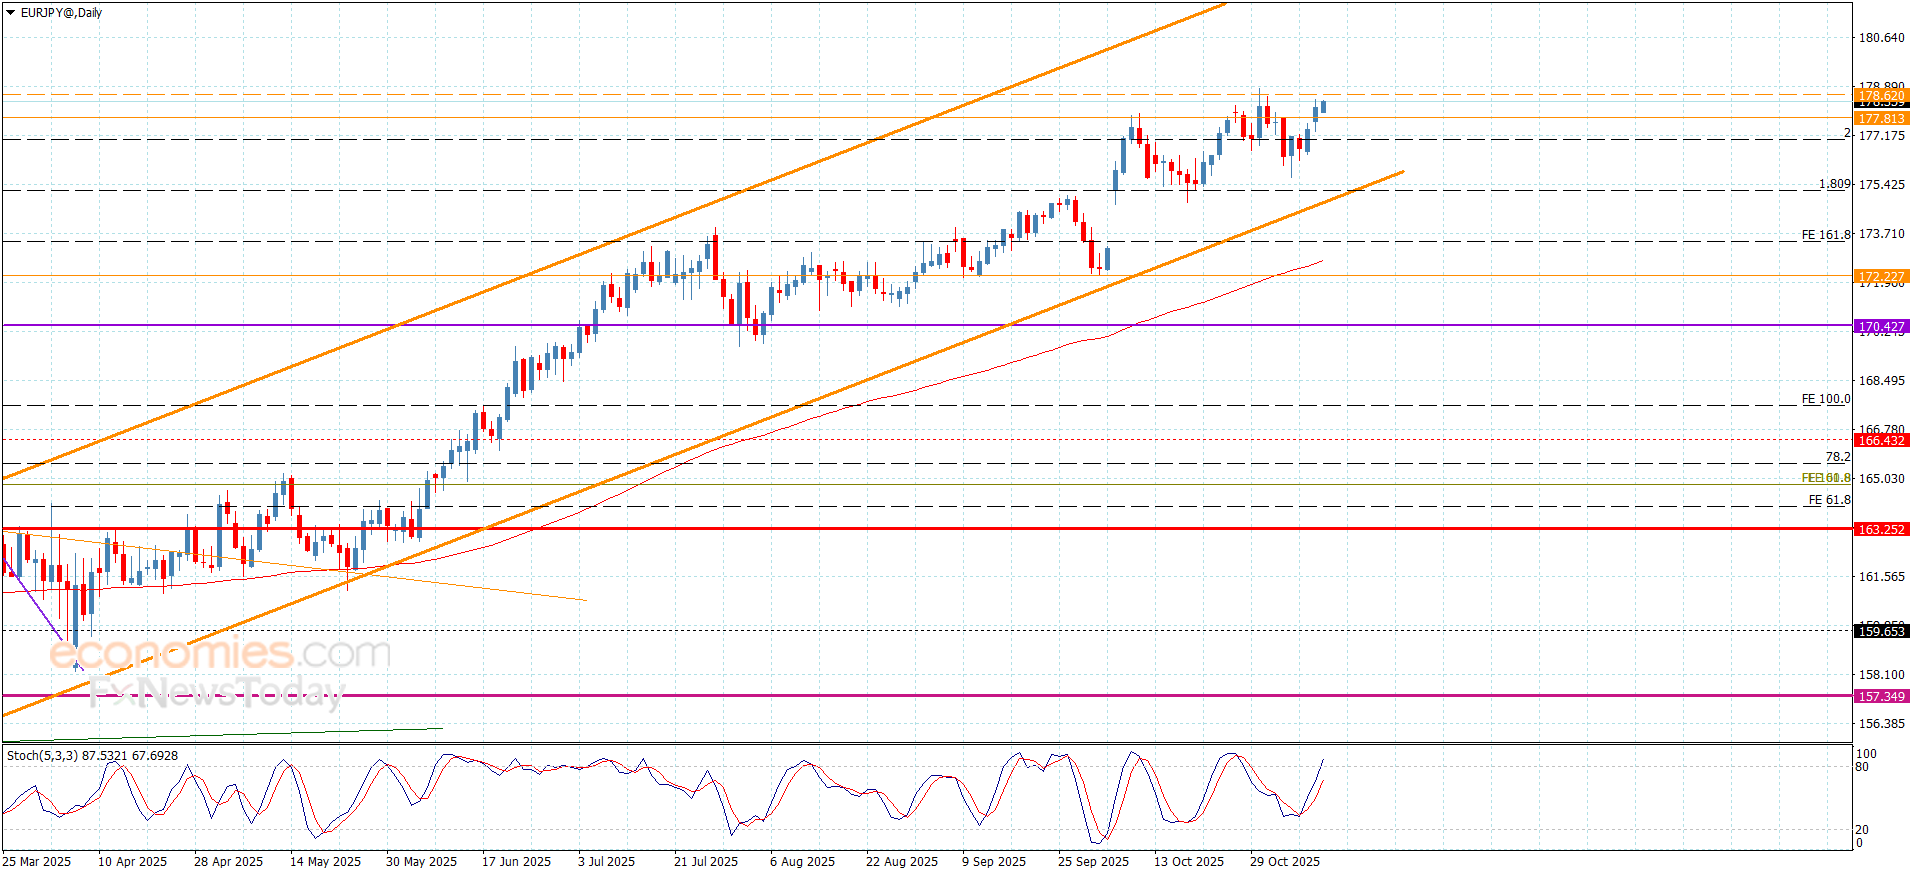
Task: Click the 29 Oct 2025 date label
Action: pos(1285,862)
